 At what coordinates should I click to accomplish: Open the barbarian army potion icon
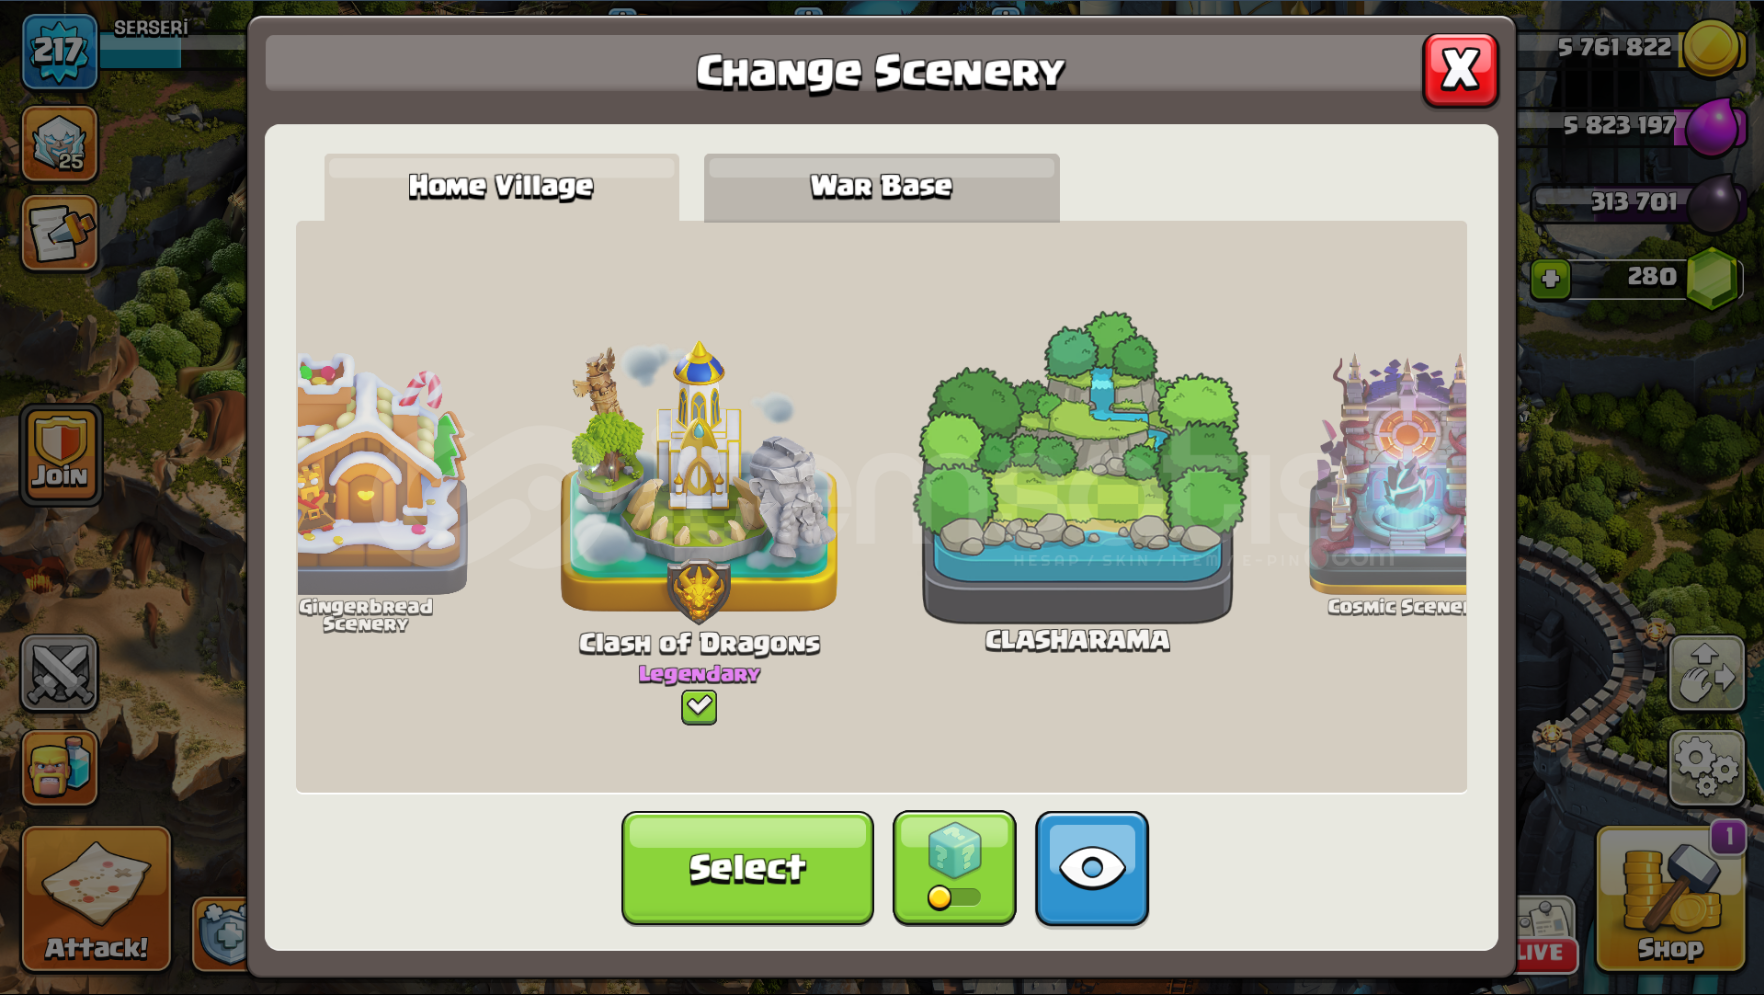pyautogui.click(x=60, y=767)
